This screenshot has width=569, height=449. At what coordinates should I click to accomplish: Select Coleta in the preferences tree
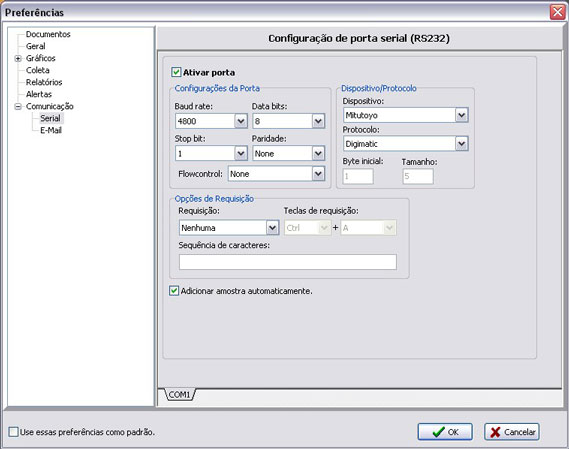click(37, 70)
